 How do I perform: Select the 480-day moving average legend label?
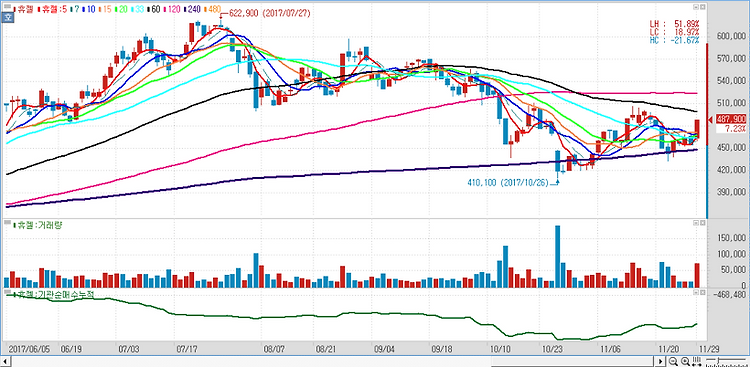coord(212,9)
